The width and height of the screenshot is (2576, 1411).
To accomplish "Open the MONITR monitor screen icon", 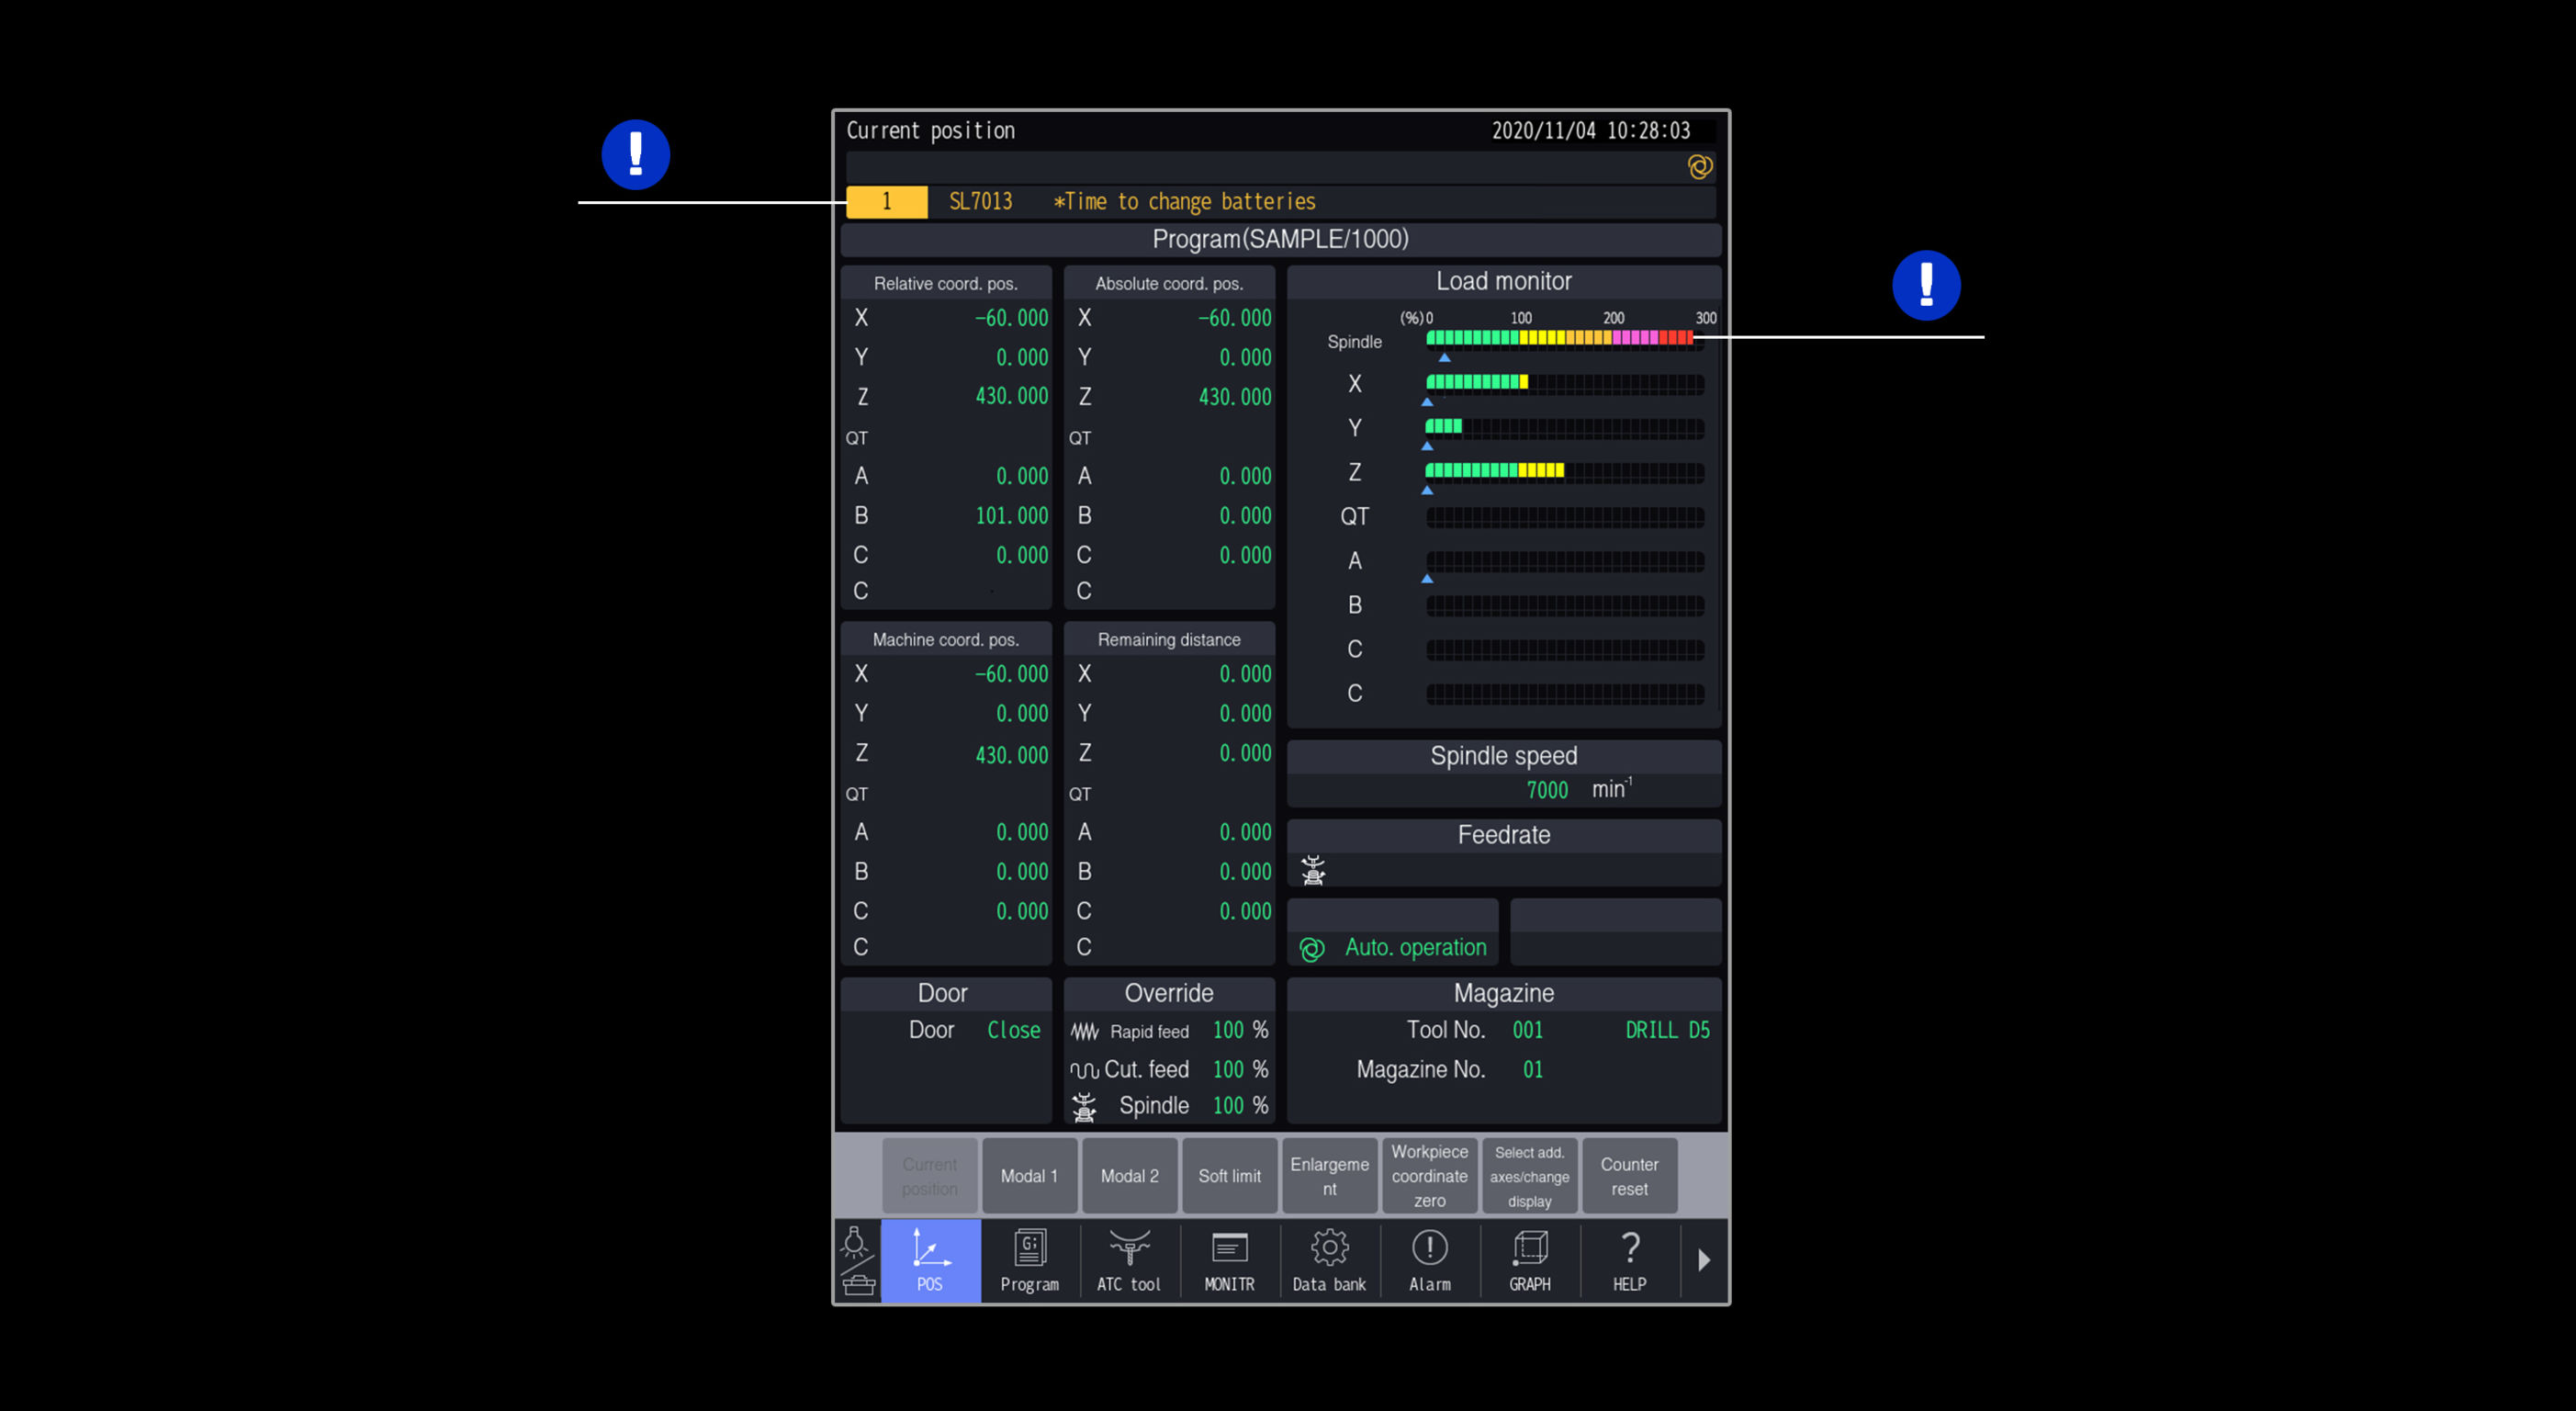I will coord(1229,1260).
